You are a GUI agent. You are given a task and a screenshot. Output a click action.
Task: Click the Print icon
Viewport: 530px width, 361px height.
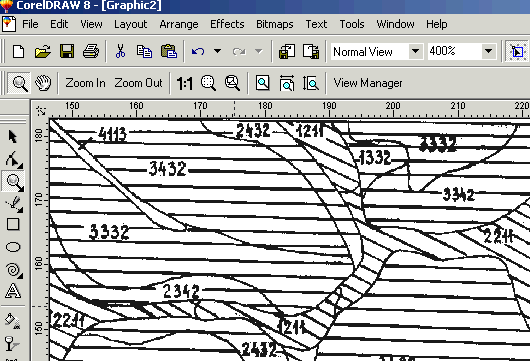91,52
